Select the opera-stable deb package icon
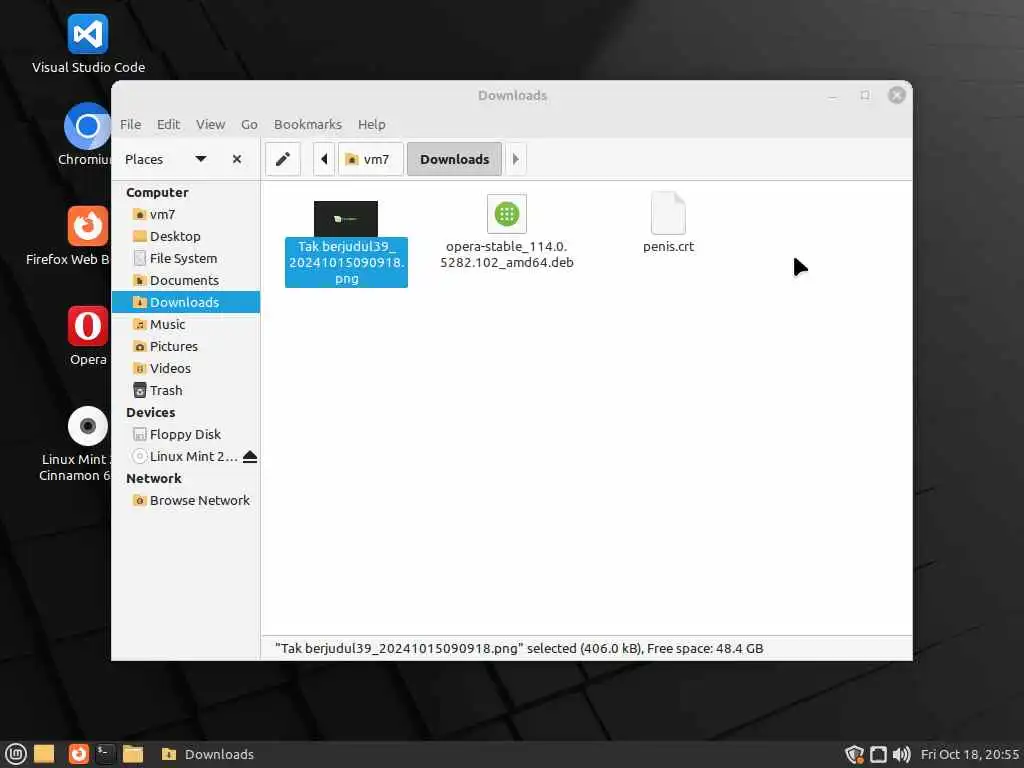The width and height of the screenshot is (1024, 768). click(507, 214)
